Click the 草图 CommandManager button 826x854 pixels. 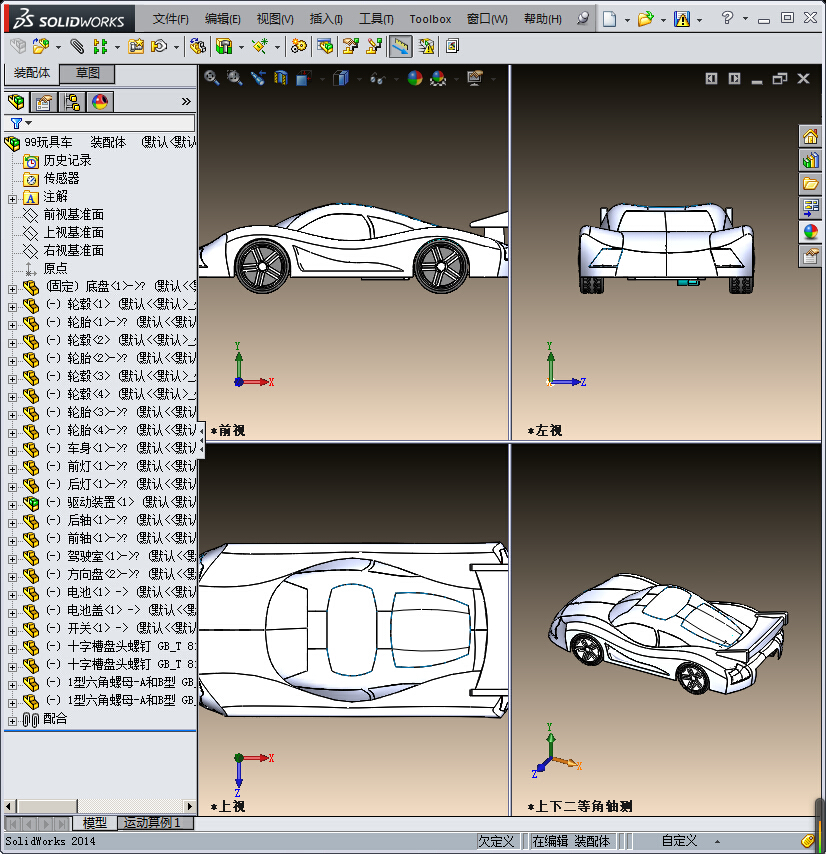point(87,73)
